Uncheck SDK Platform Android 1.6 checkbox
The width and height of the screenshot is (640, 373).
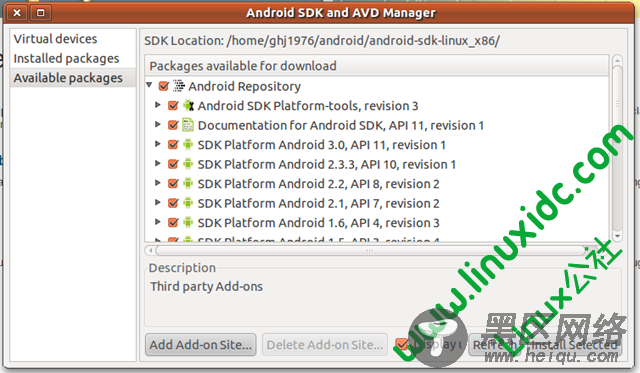point(173,222)
